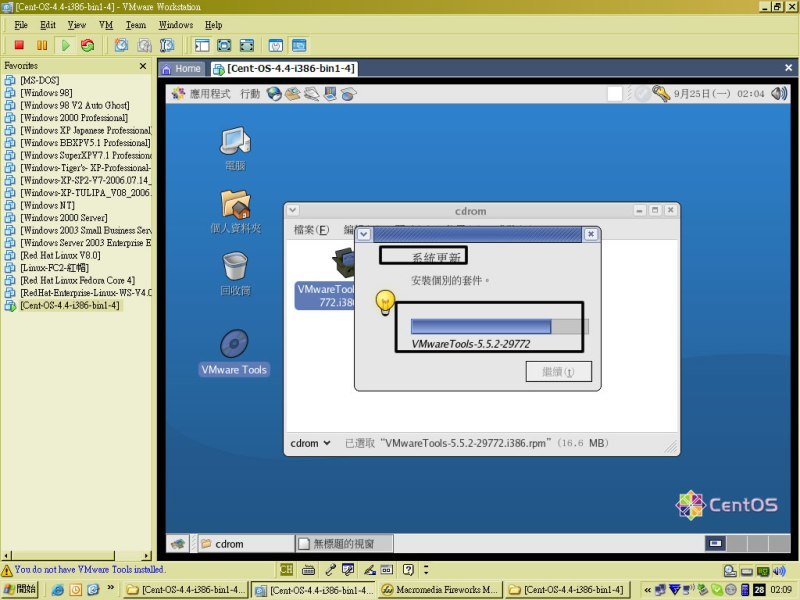Open the VM menu
The image size is (800, 600).
click(x=106, y=25)
